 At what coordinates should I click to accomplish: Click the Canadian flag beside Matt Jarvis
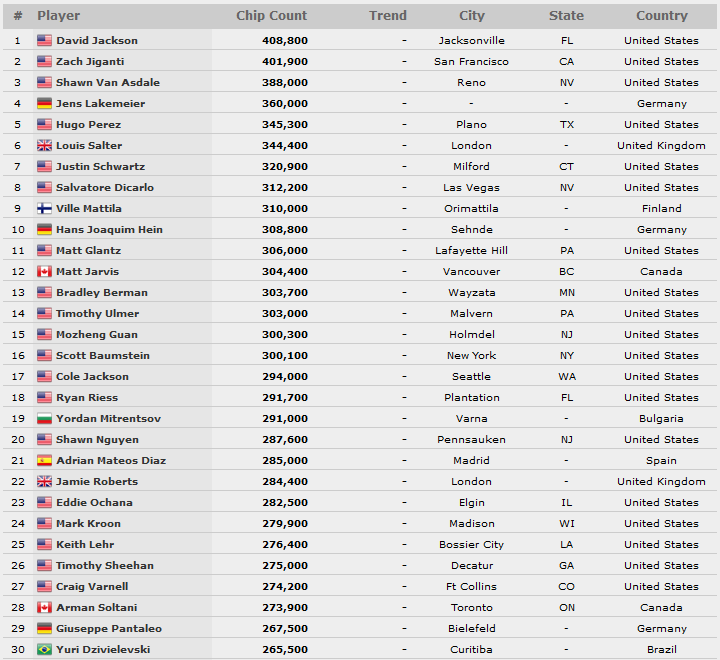[44, 271]
